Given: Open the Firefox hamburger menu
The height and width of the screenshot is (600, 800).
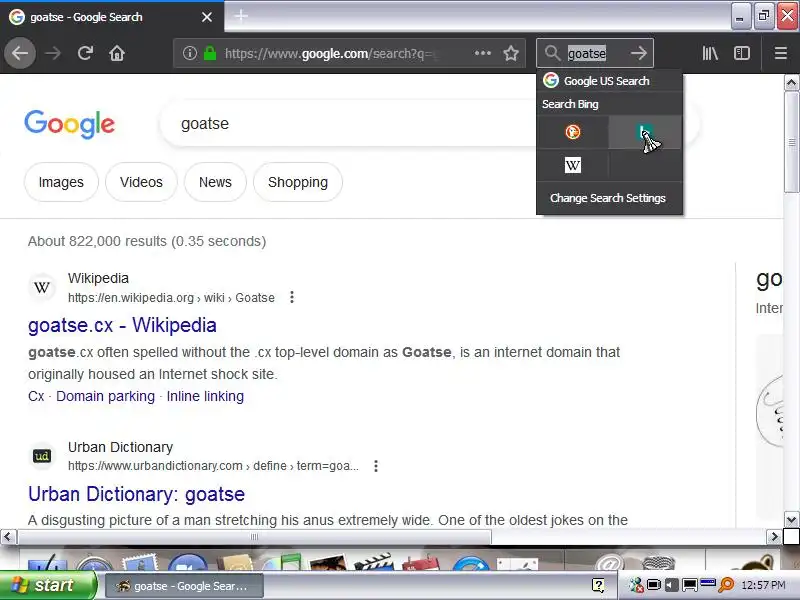Looking at the screenshot, I should coord(780,53).
